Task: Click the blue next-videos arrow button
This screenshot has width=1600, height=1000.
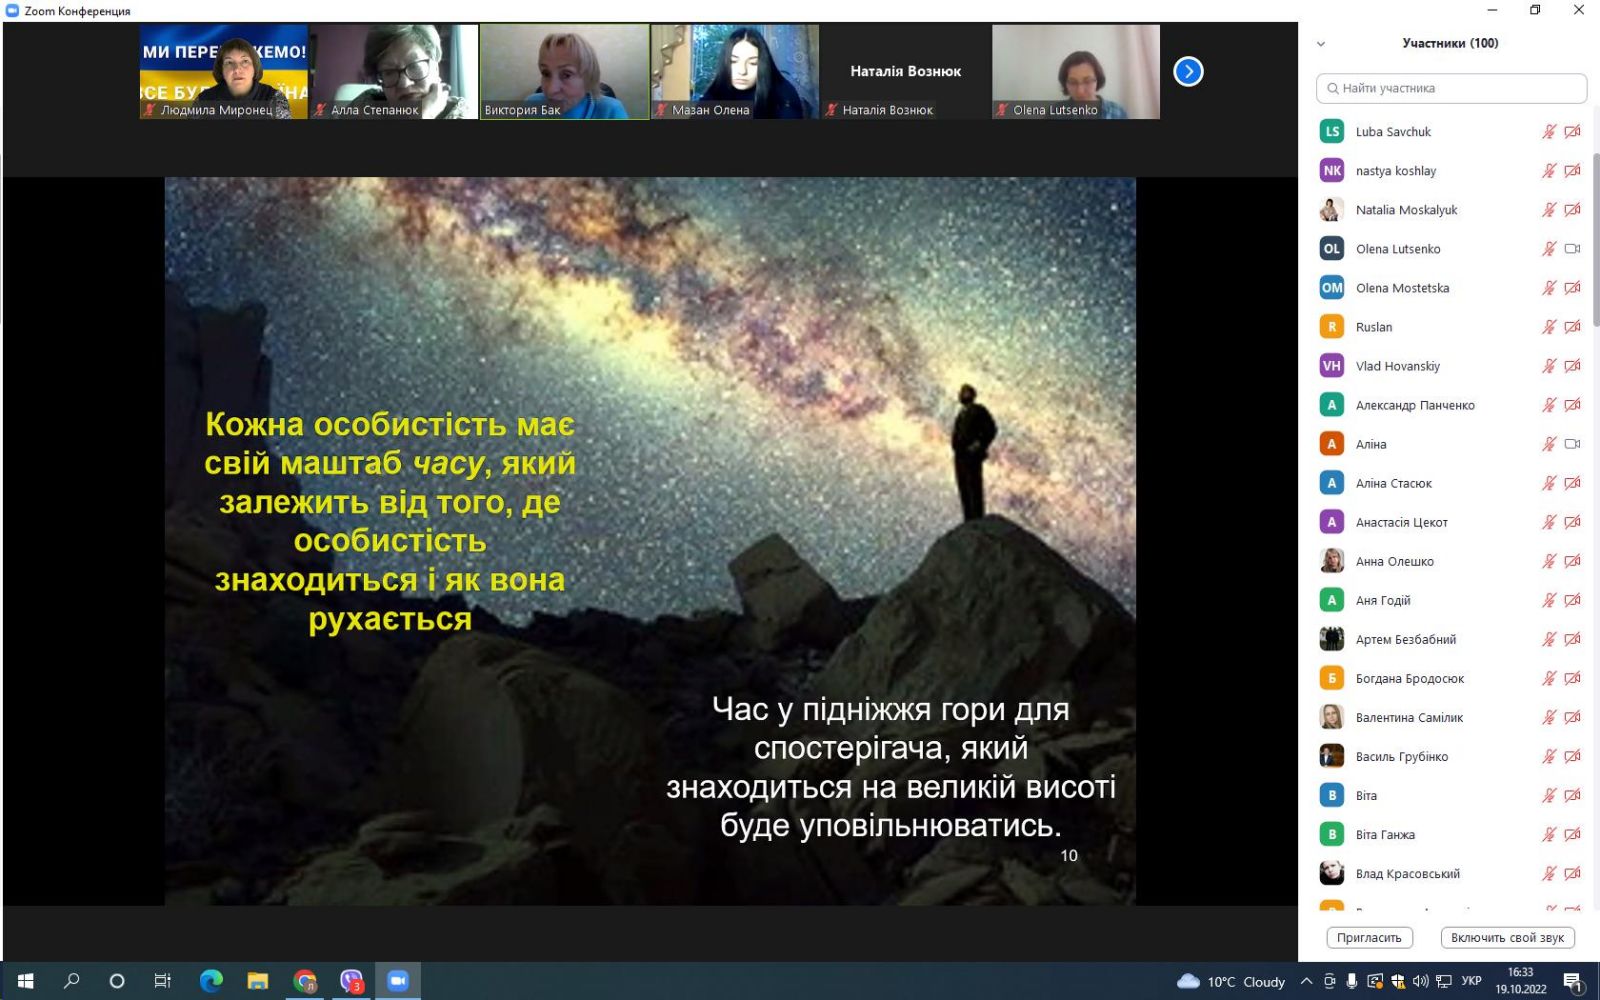Action: (1187, 72)
